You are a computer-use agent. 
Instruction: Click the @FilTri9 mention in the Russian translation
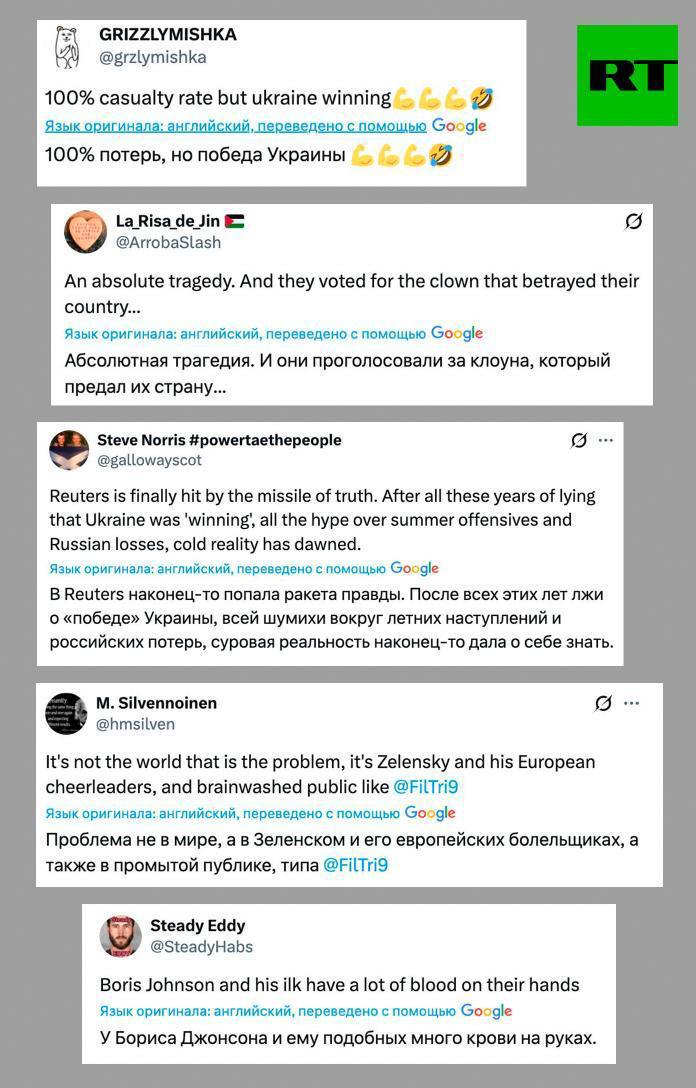coord(355,865)
